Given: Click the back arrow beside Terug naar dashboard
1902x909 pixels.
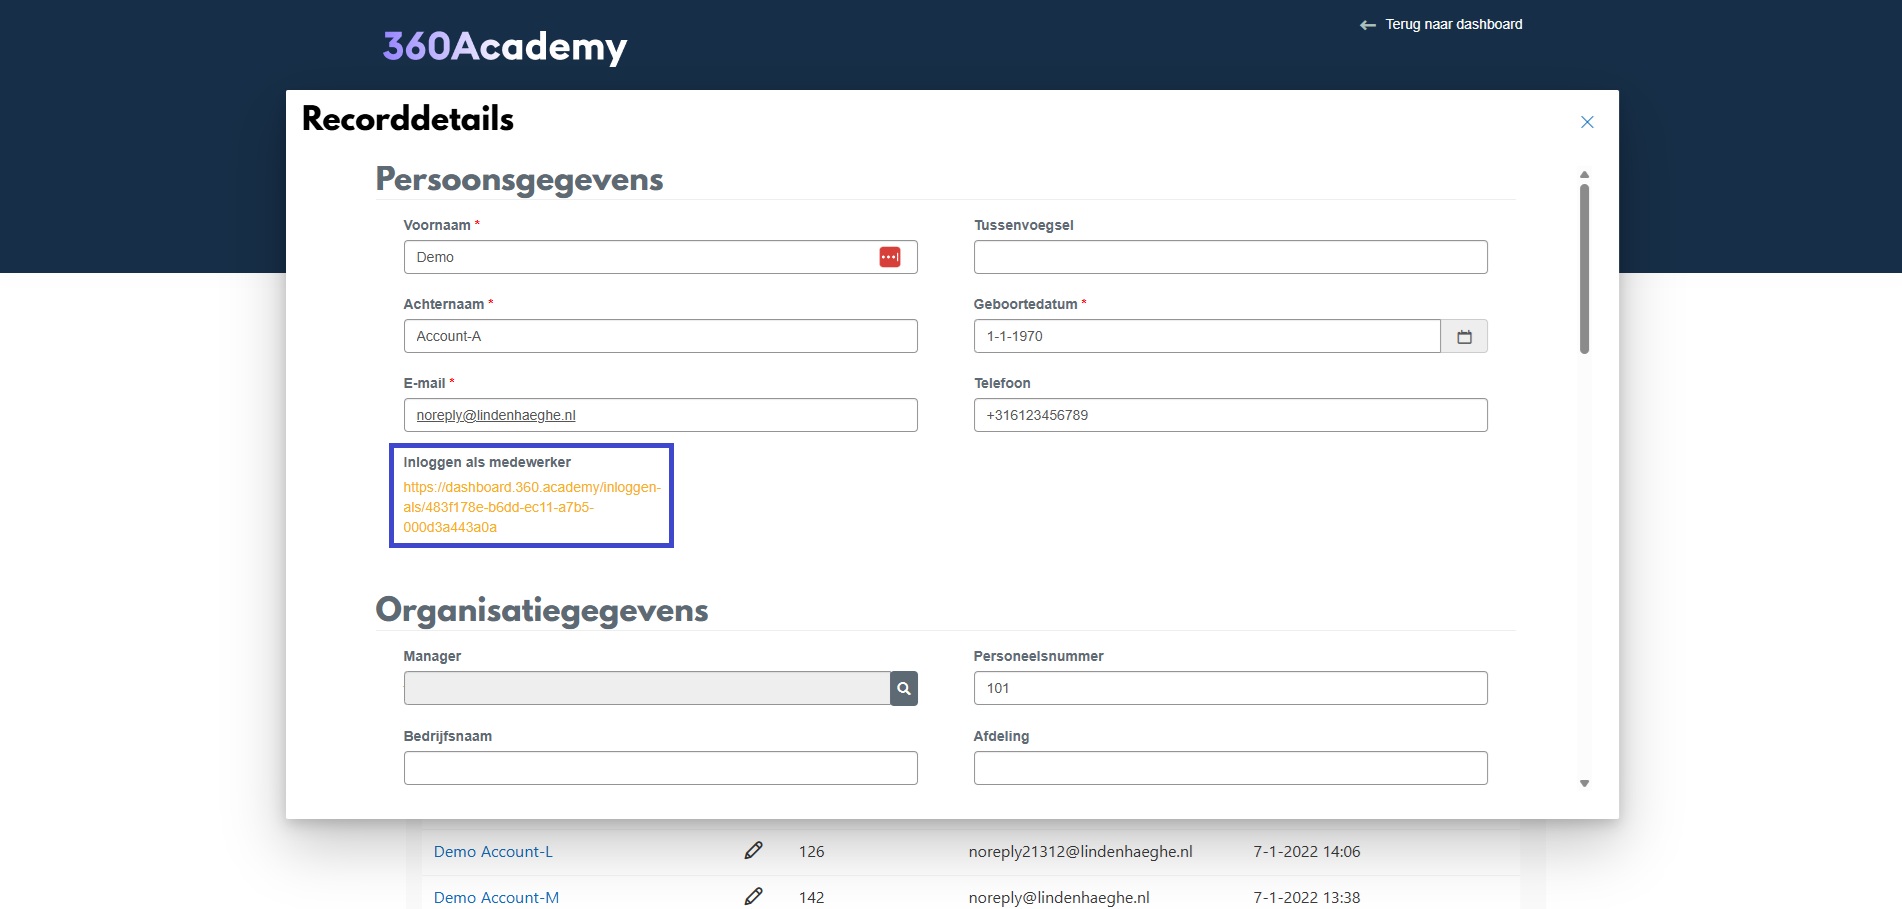Looking at the screenshot, I should coord(1368,25).
